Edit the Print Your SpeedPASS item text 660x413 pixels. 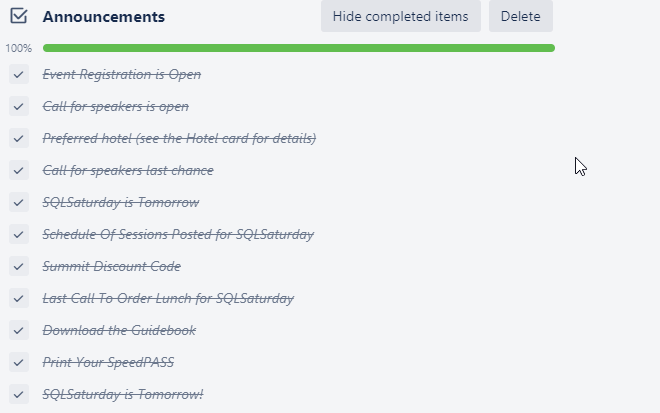coord(108,363)
